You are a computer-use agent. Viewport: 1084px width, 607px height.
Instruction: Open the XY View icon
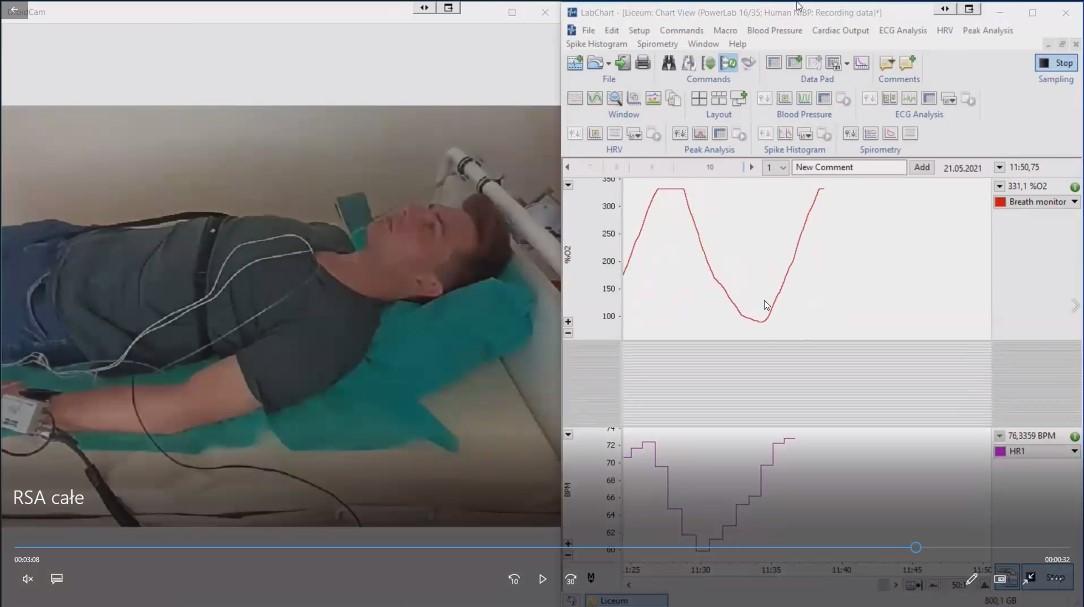pyautogui.click(x=634, y=98)
